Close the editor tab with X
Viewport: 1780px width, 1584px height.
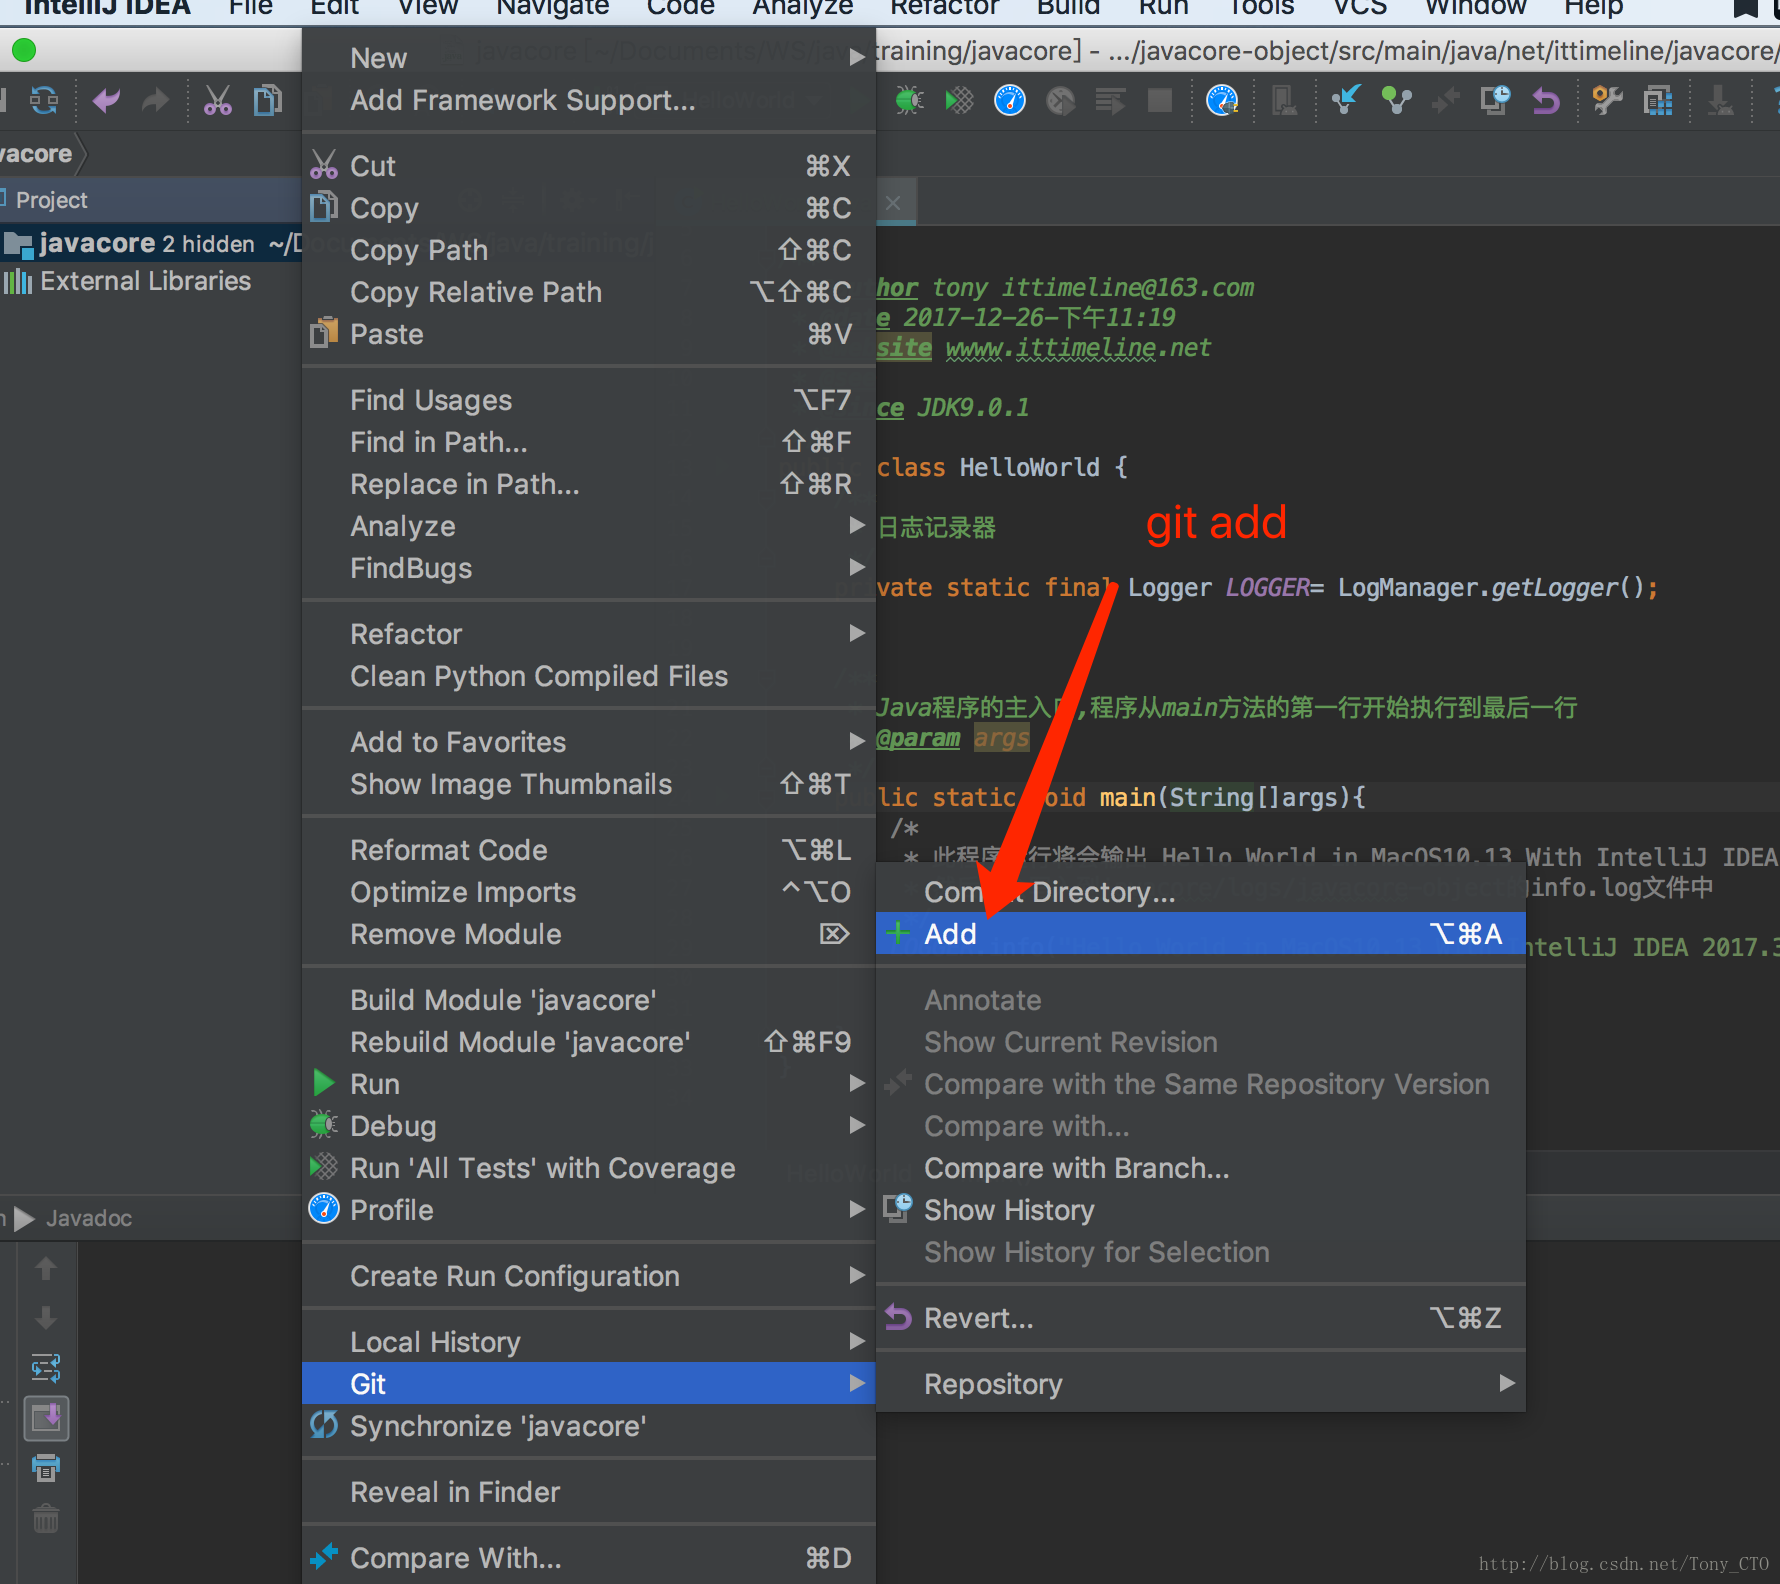(x=893, y=203)
